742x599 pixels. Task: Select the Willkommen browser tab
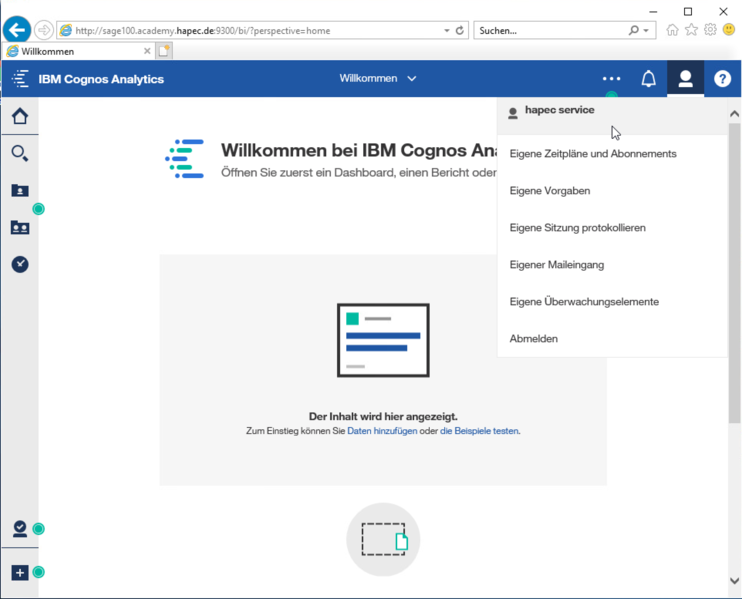[78, 51]
